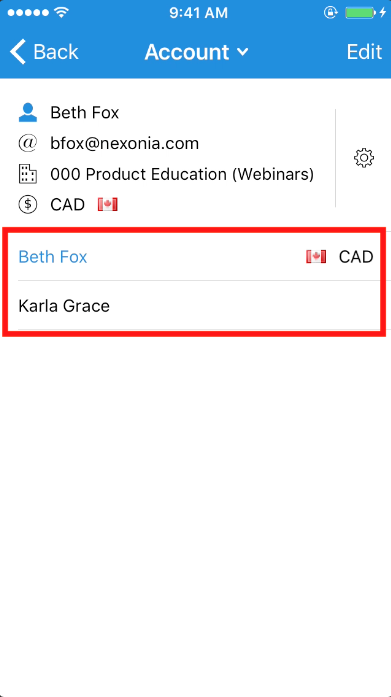The width and height of the screenshot is (391, 697).
Task: Tap 000 Product Education (Webinars) text
Action: click(182, 174)
